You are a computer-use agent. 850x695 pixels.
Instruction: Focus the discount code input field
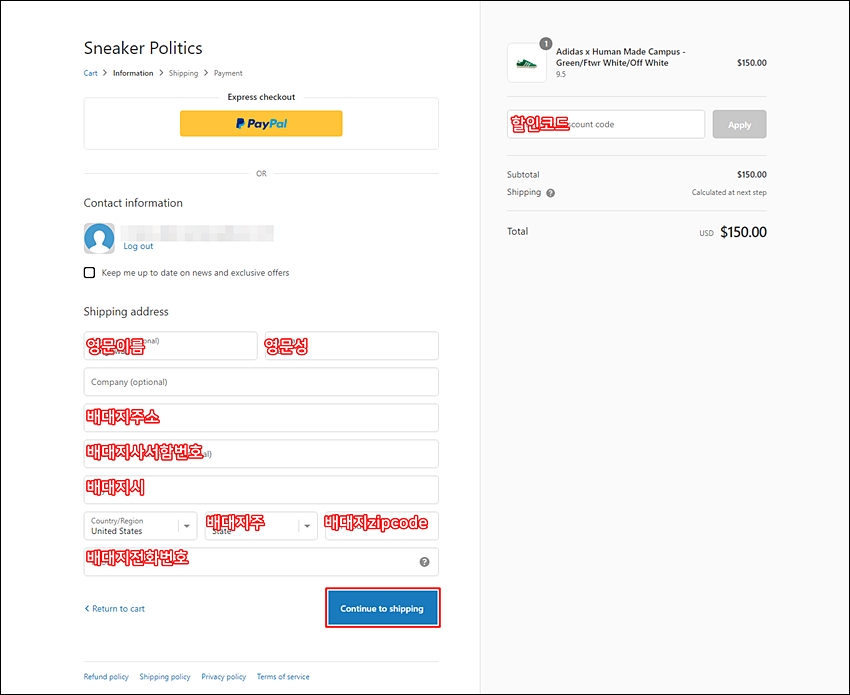pyautogui.click(x=606, y=124)
